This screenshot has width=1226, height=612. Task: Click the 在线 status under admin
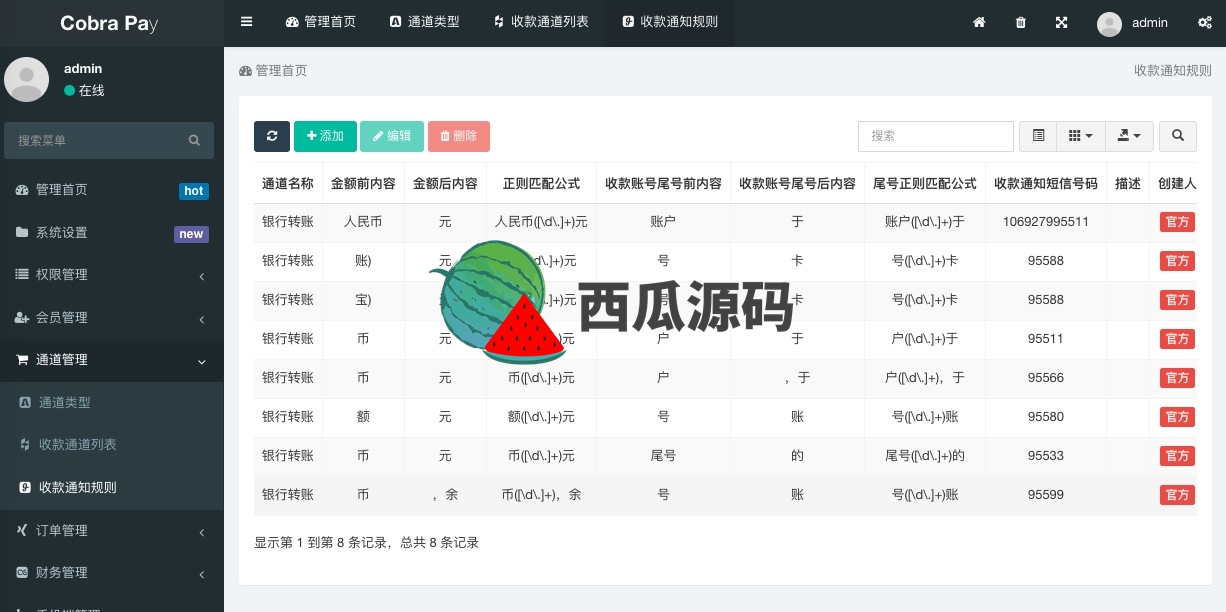[85, 91]
